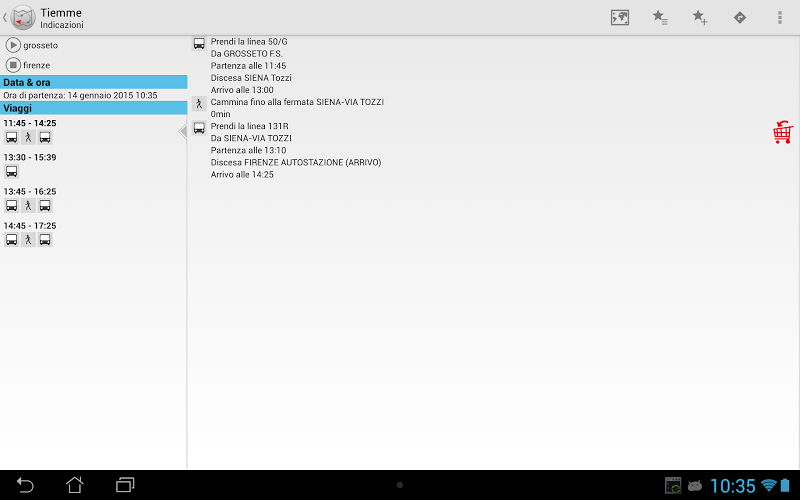This screenshot has height=500, width=800.
Task: Tap the red shopping cart icon
Action: point(783,132)
